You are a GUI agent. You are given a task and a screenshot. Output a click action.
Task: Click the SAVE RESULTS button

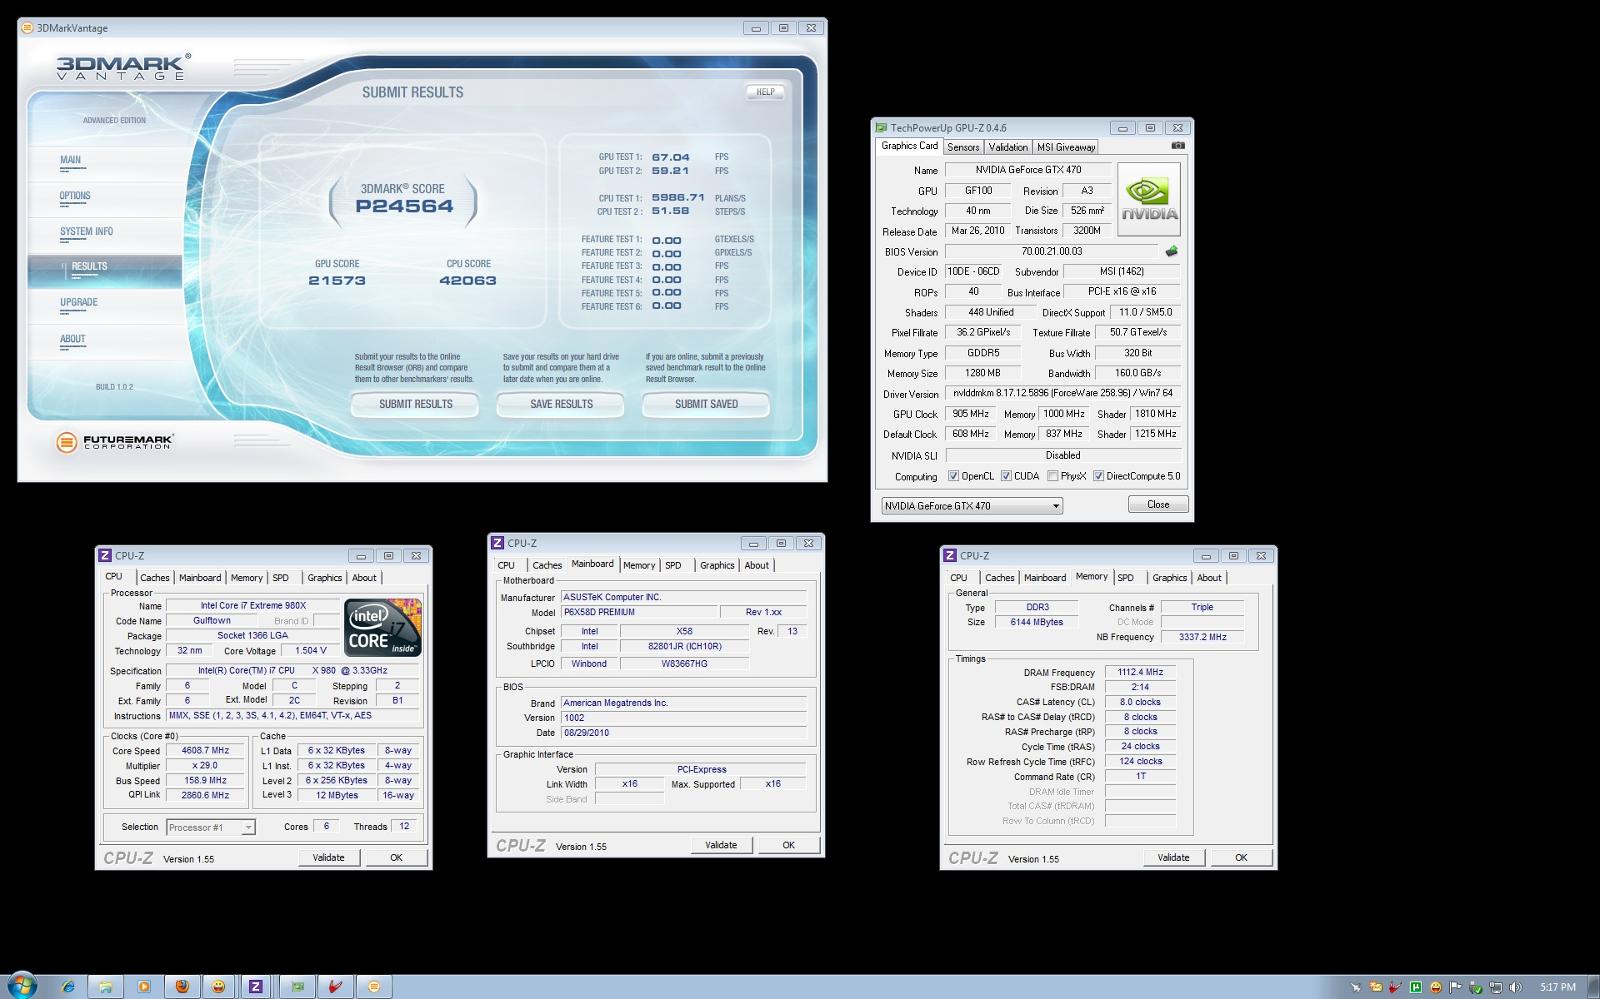click(561, 404)
